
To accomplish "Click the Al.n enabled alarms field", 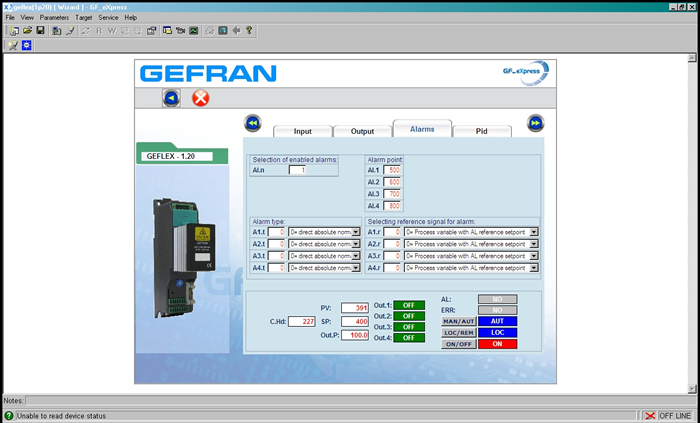I will coord(297,170).
